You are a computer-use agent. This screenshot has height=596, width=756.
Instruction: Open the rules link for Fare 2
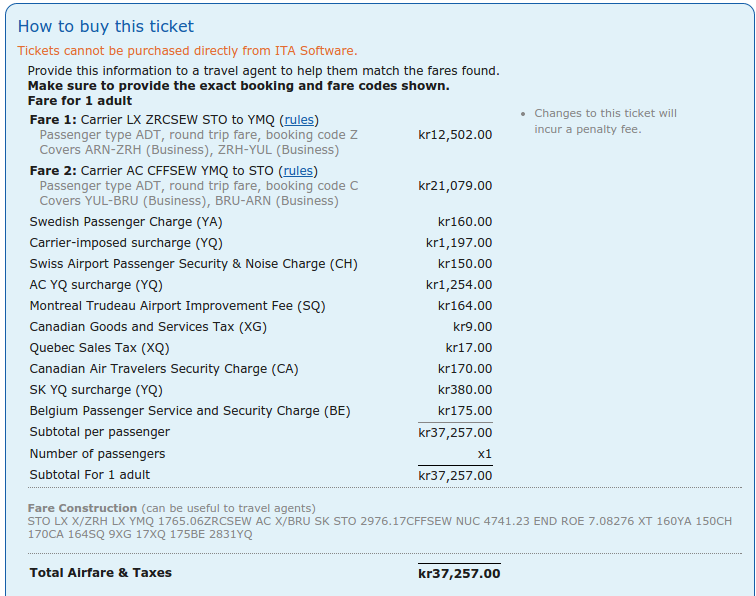[x=298, y=171]
